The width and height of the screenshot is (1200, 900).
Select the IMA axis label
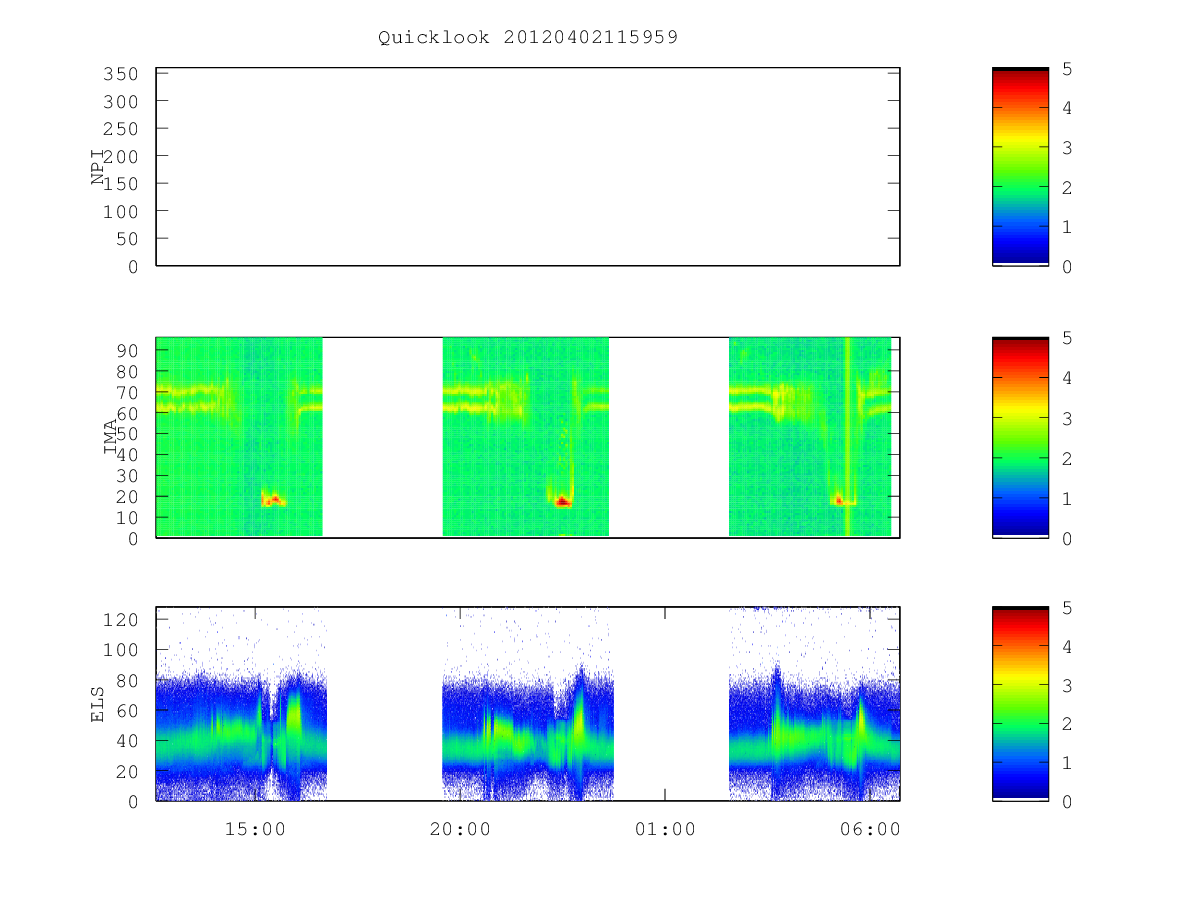pos(110,438)
